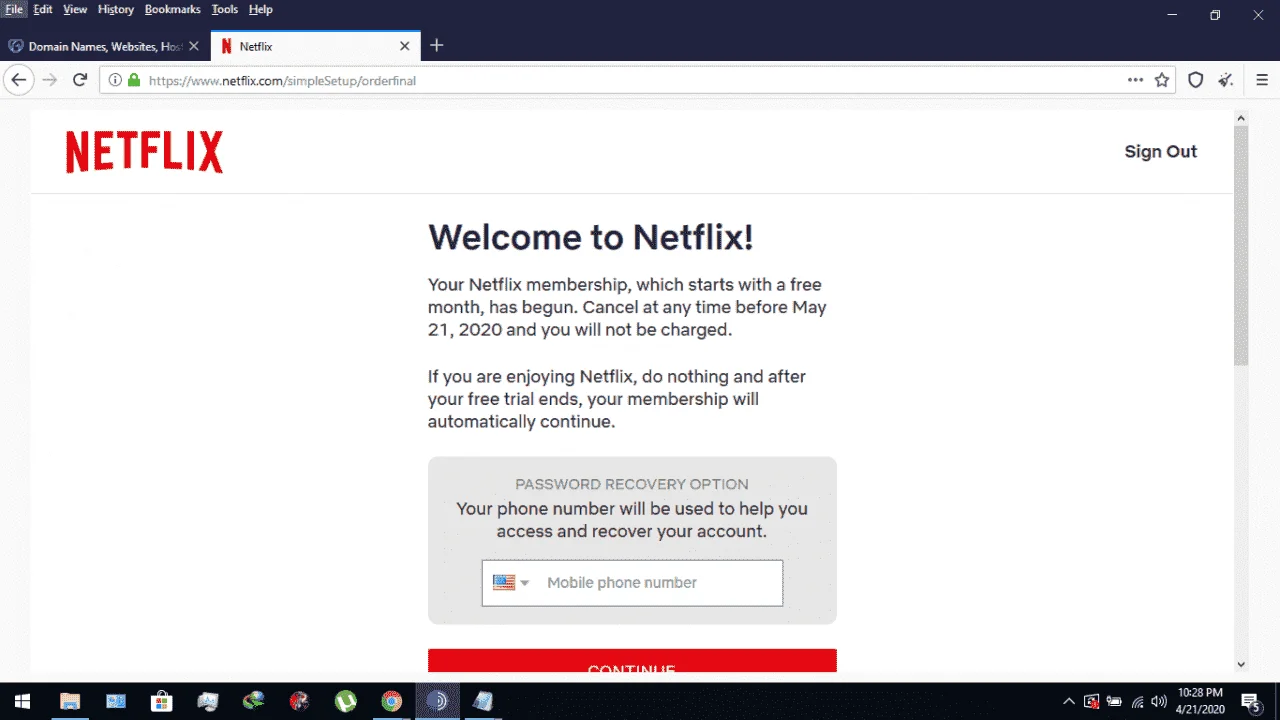Click the green padlock security icon

coord(134,80)
